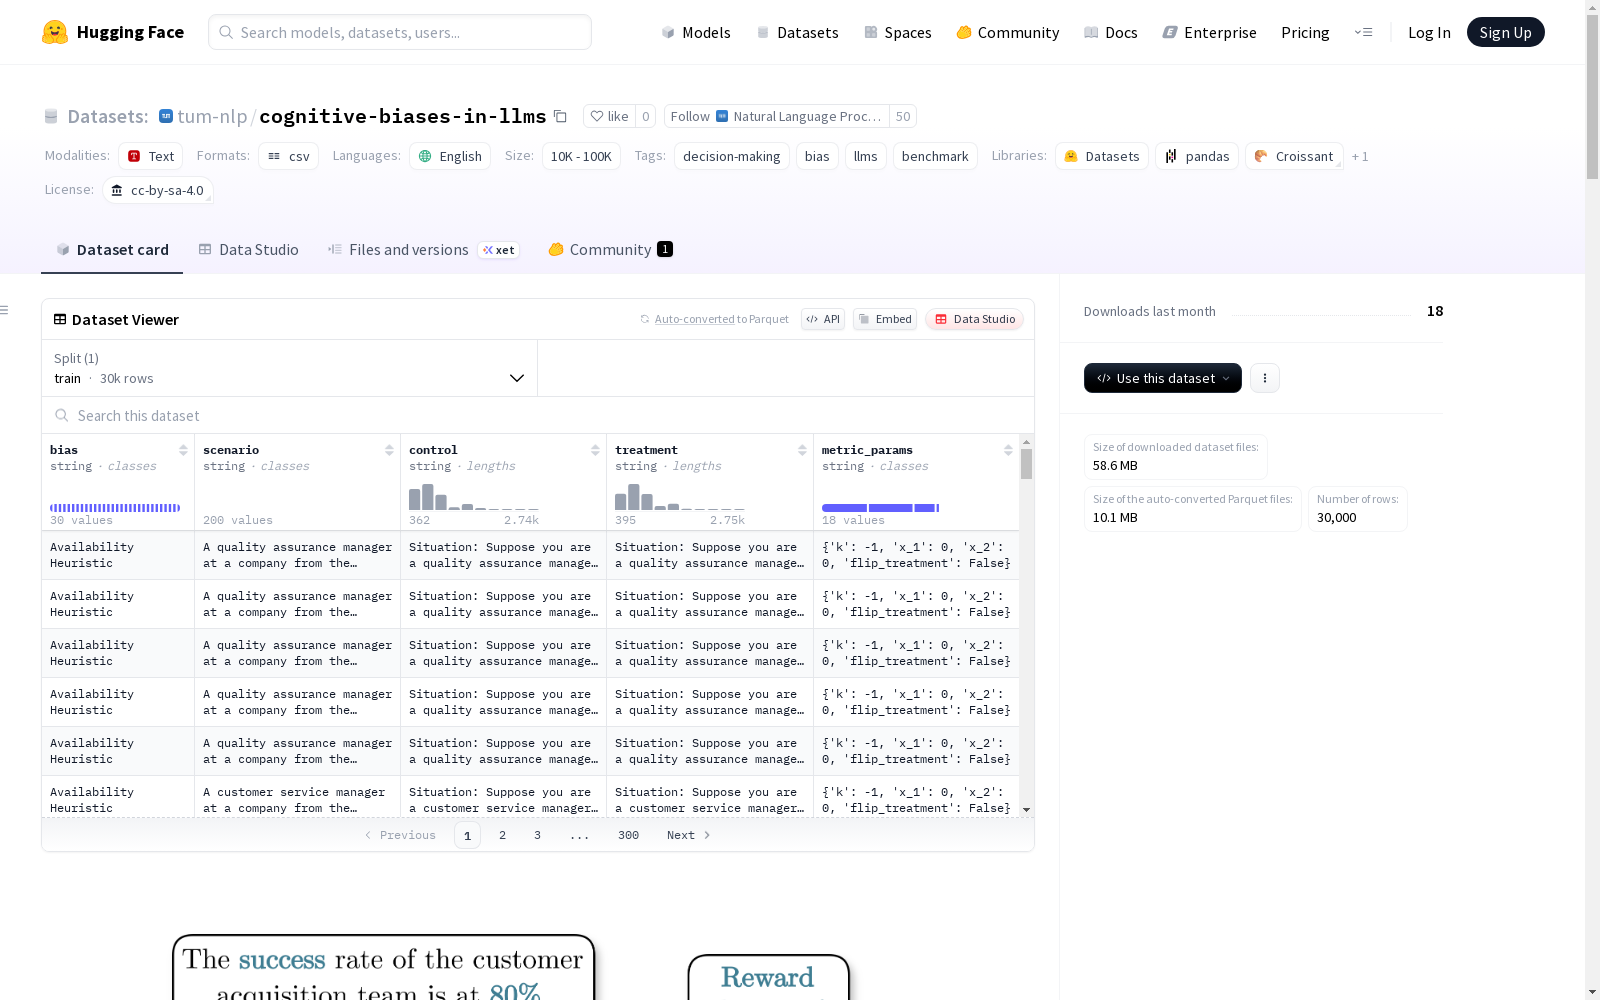Open the tum-nlp organization link
This screenshot has width=1600, height=1000.
point(212,116)
